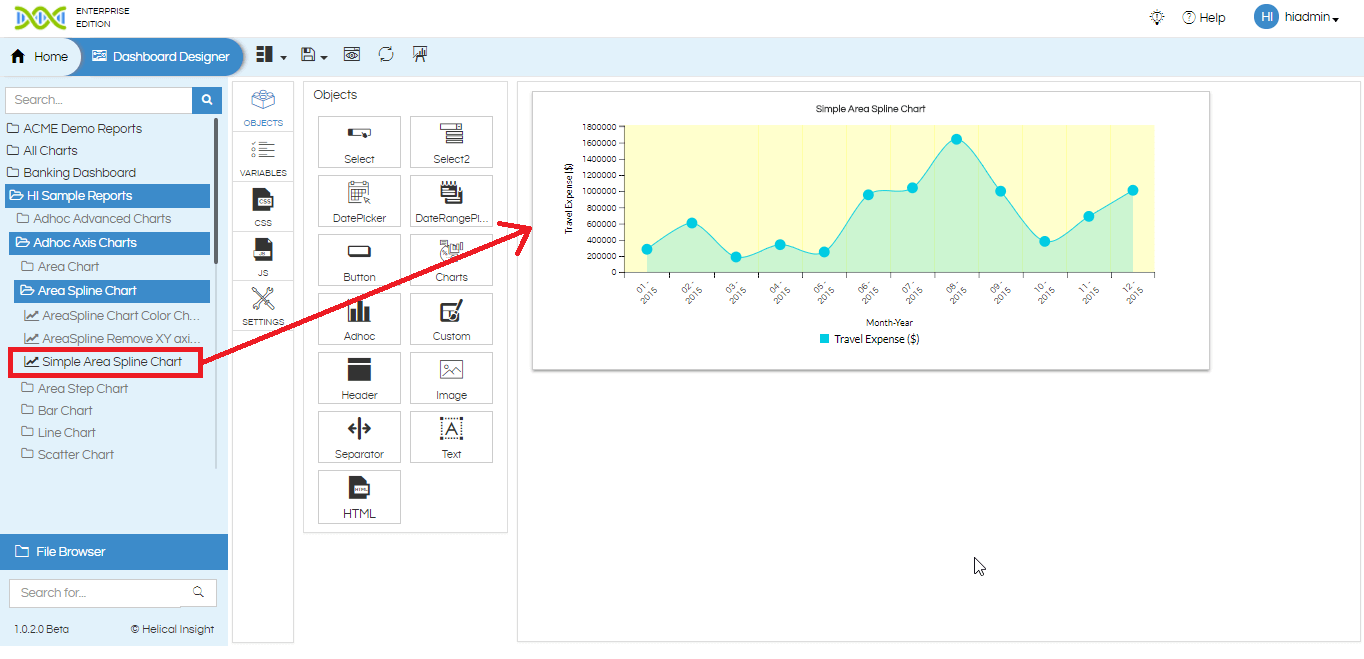Collapse HI Sample Reports folder
The image size is (1364, 659).
(x=107, y=196)
